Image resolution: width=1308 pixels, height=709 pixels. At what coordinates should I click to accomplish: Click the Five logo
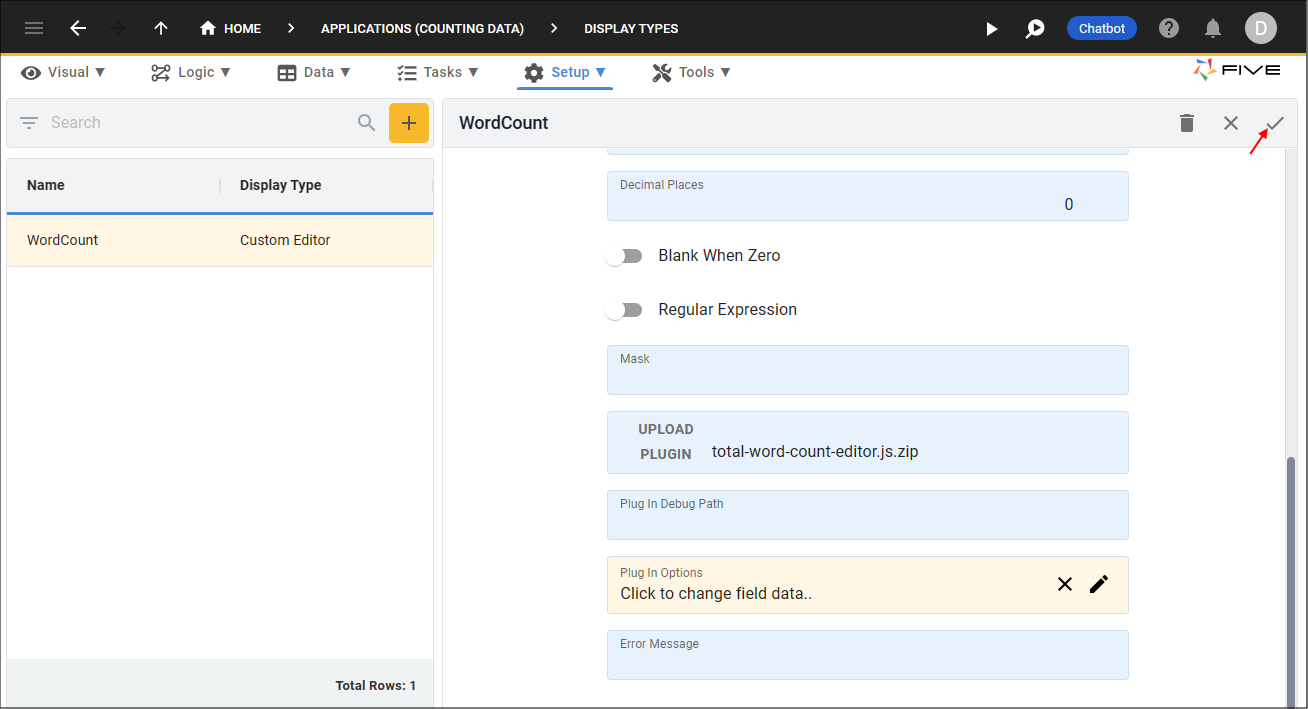[1236, 70]
